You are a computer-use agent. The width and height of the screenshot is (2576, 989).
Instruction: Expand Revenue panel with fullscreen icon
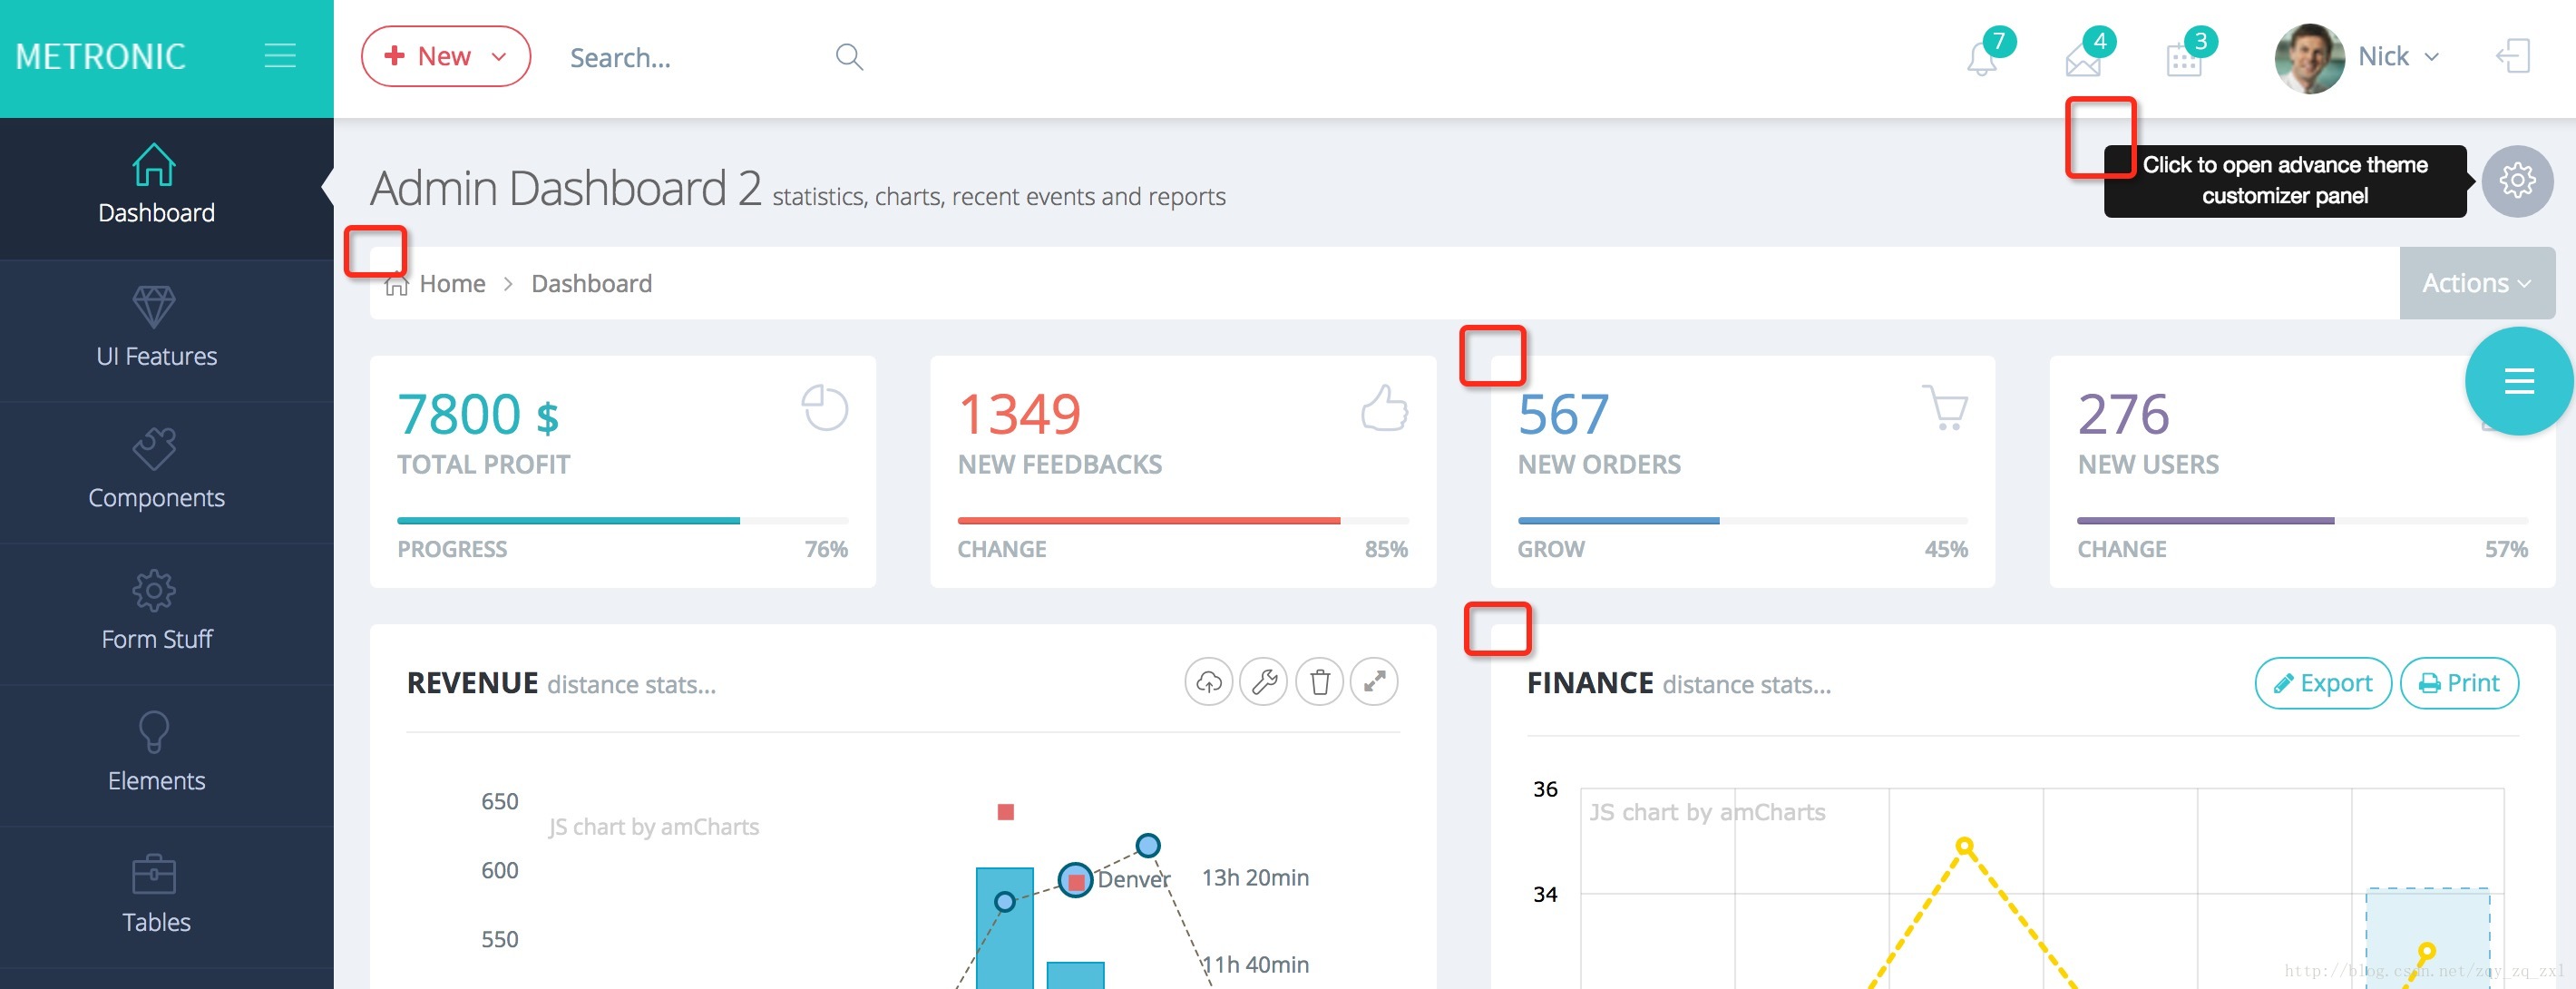1374,683
